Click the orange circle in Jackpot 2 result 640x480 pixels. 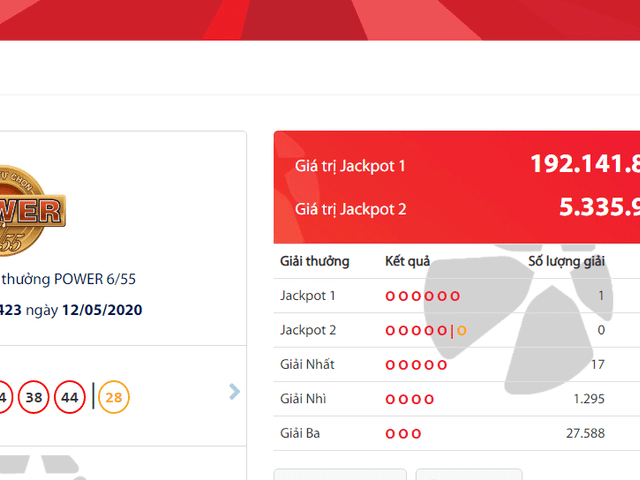coord(461,330)
